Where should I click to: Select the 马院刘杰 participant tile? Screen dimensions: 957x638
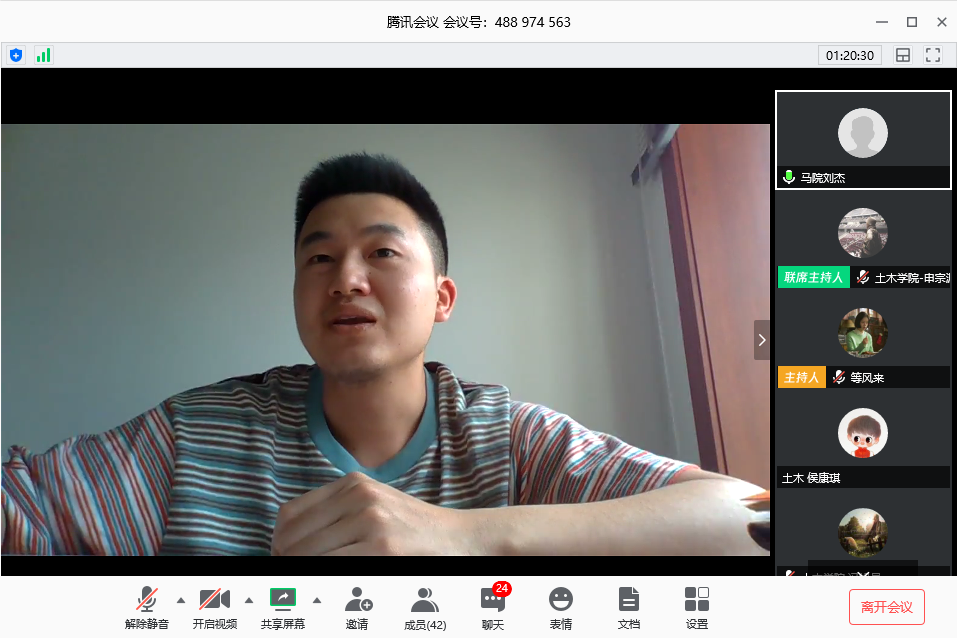click(x=863, y=140)
